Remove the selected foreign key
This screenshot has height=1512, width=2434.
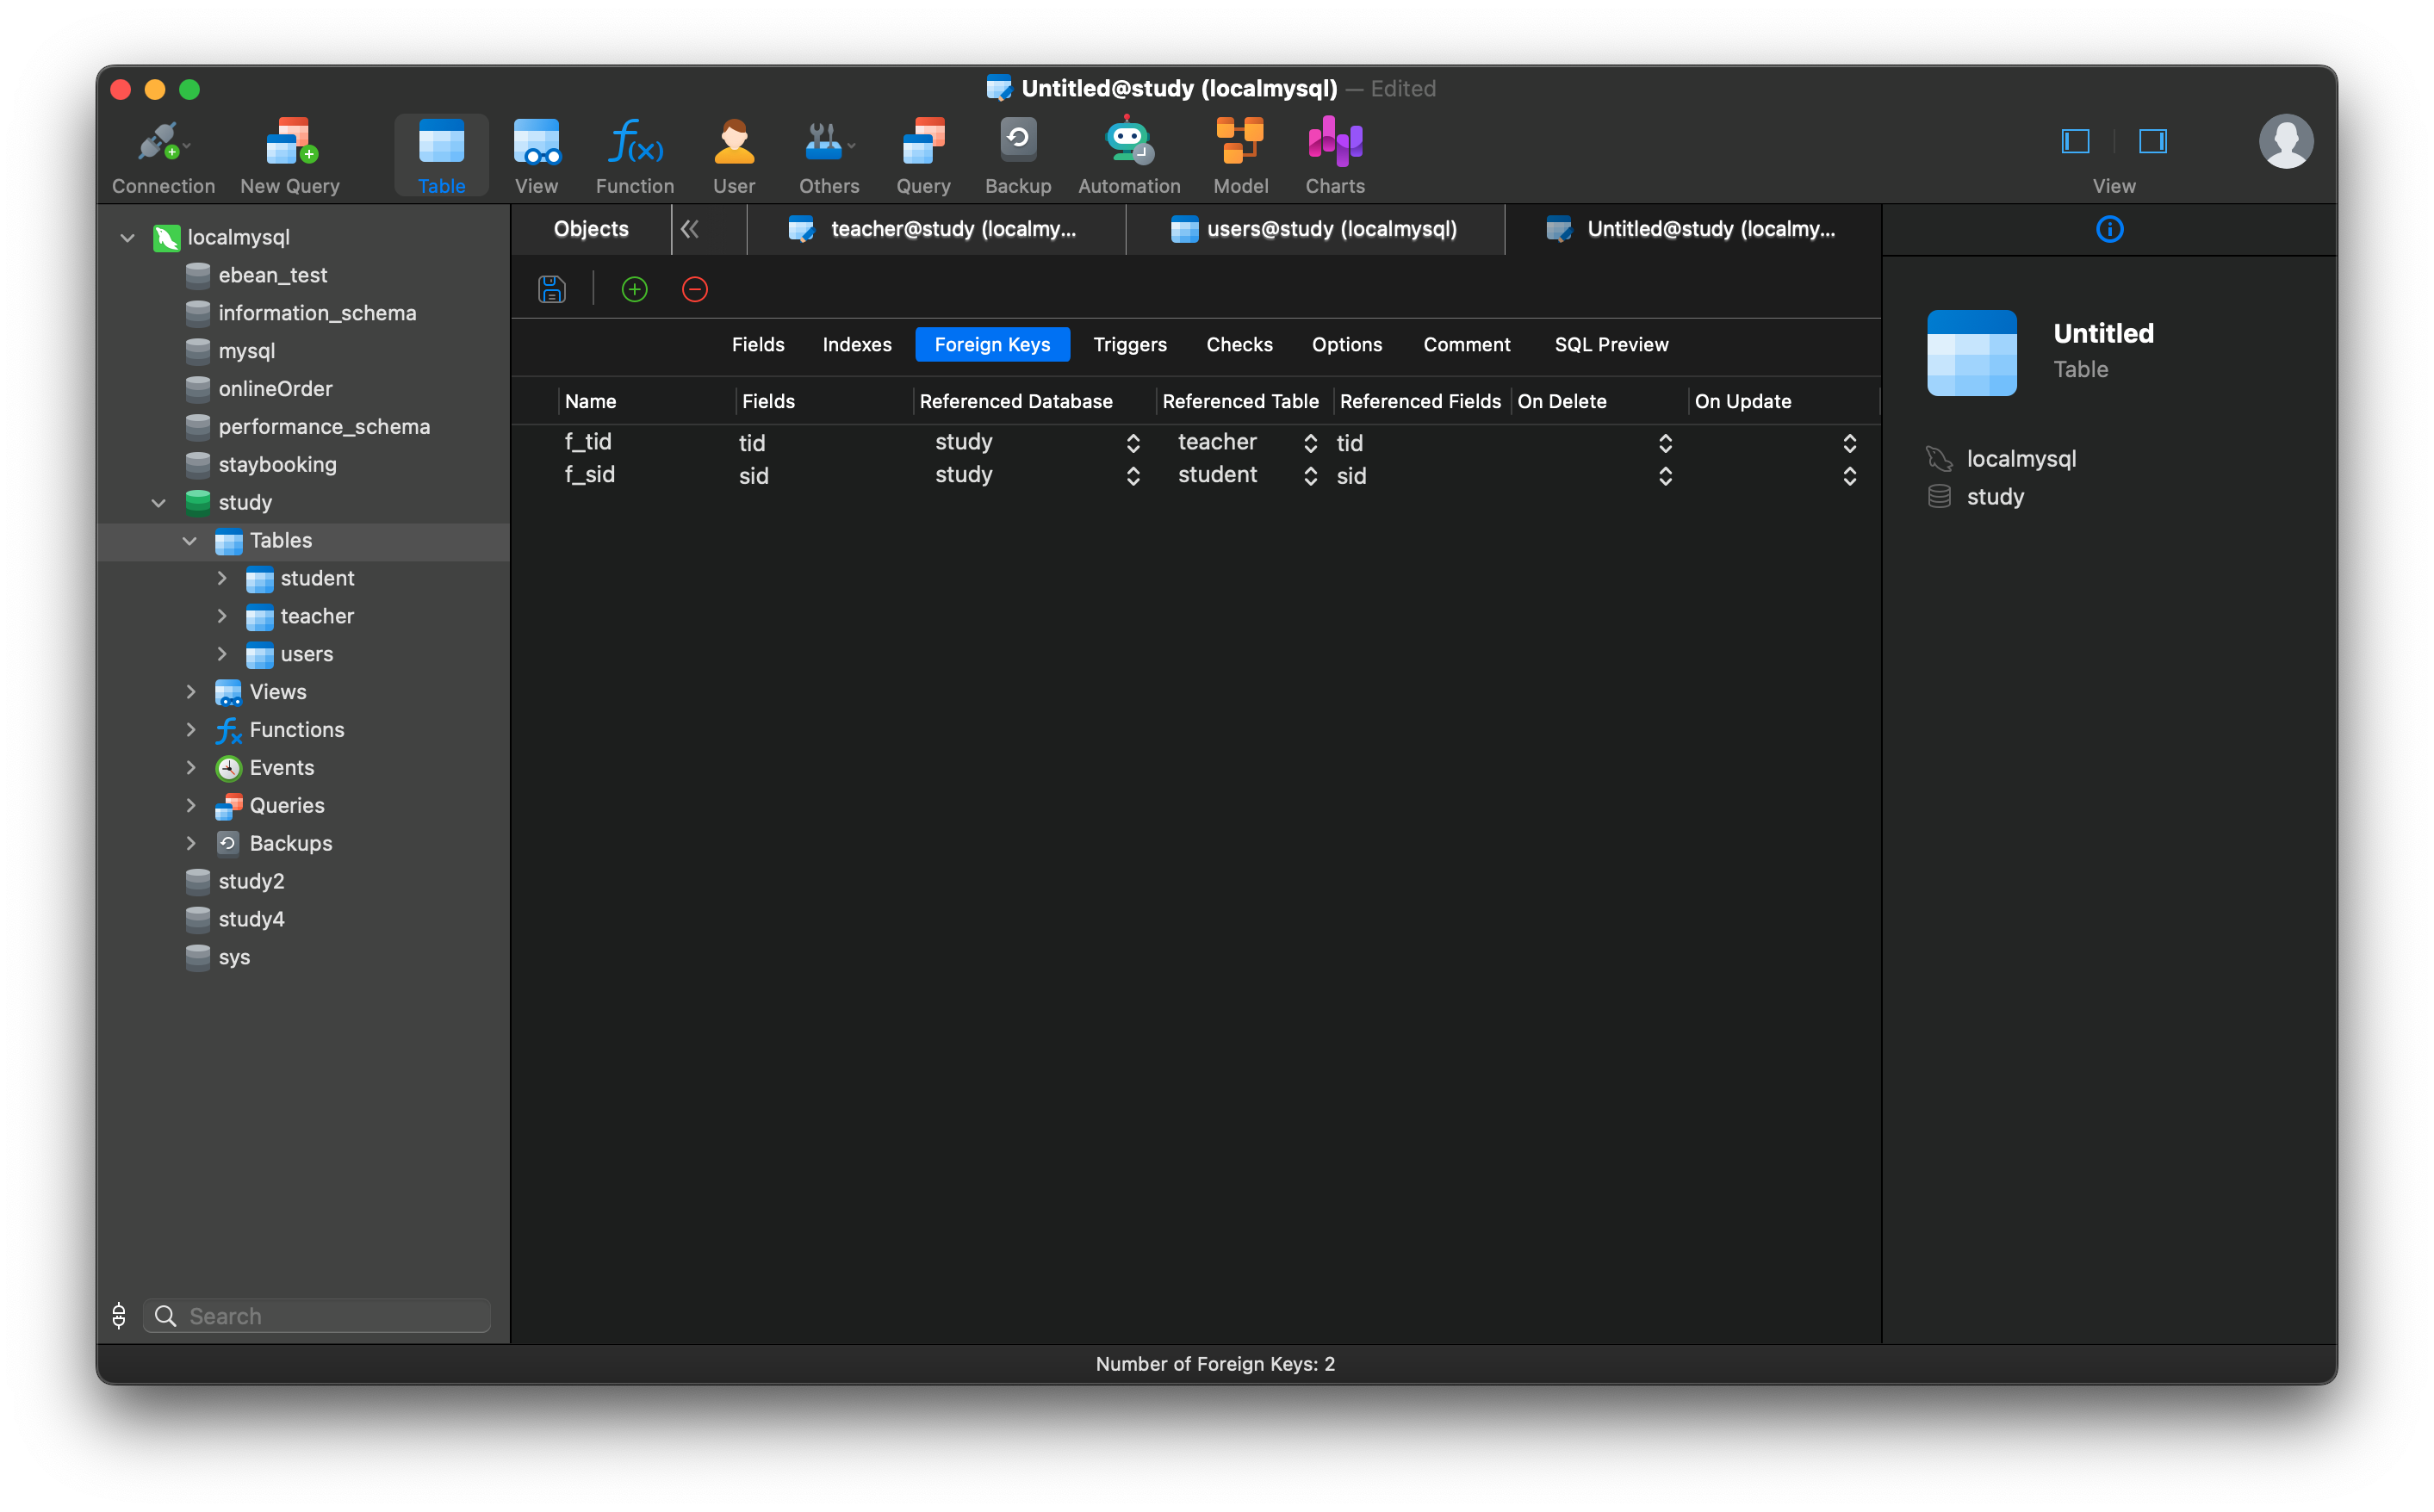tap(694, 289)
